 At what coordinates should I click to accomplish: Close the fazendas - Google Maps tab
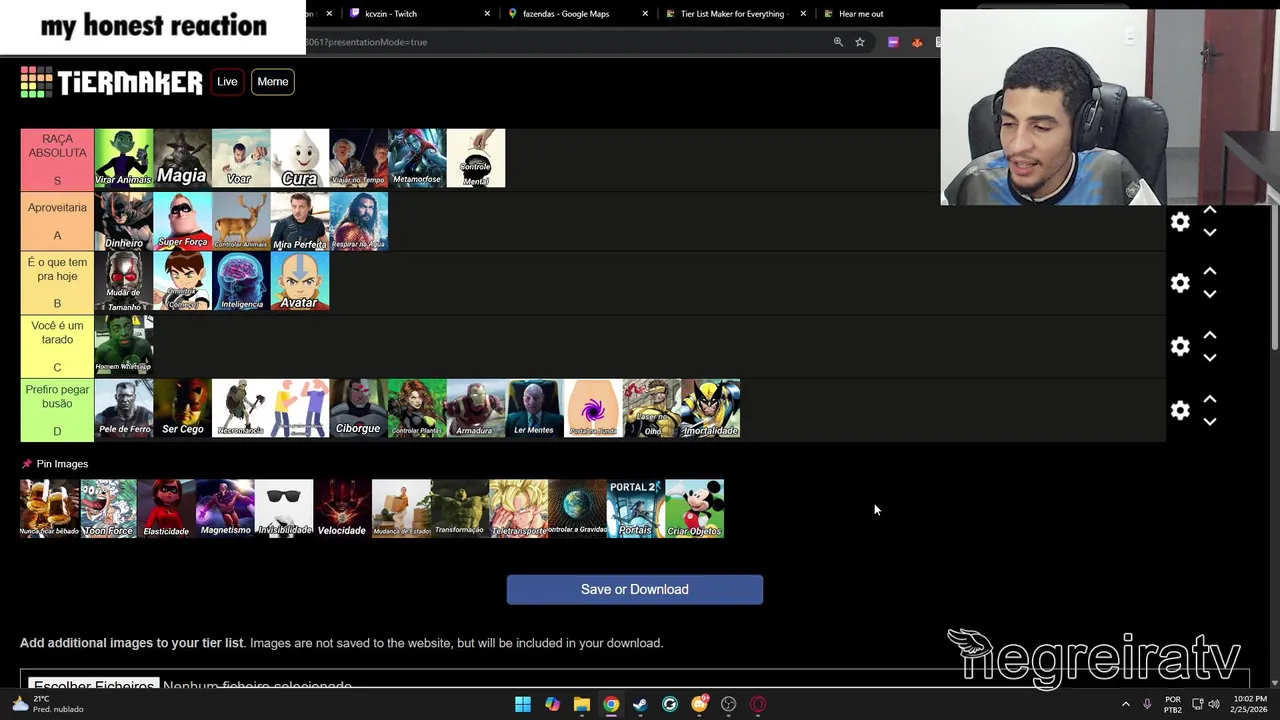pyautogui.click(x=645, y=14)
